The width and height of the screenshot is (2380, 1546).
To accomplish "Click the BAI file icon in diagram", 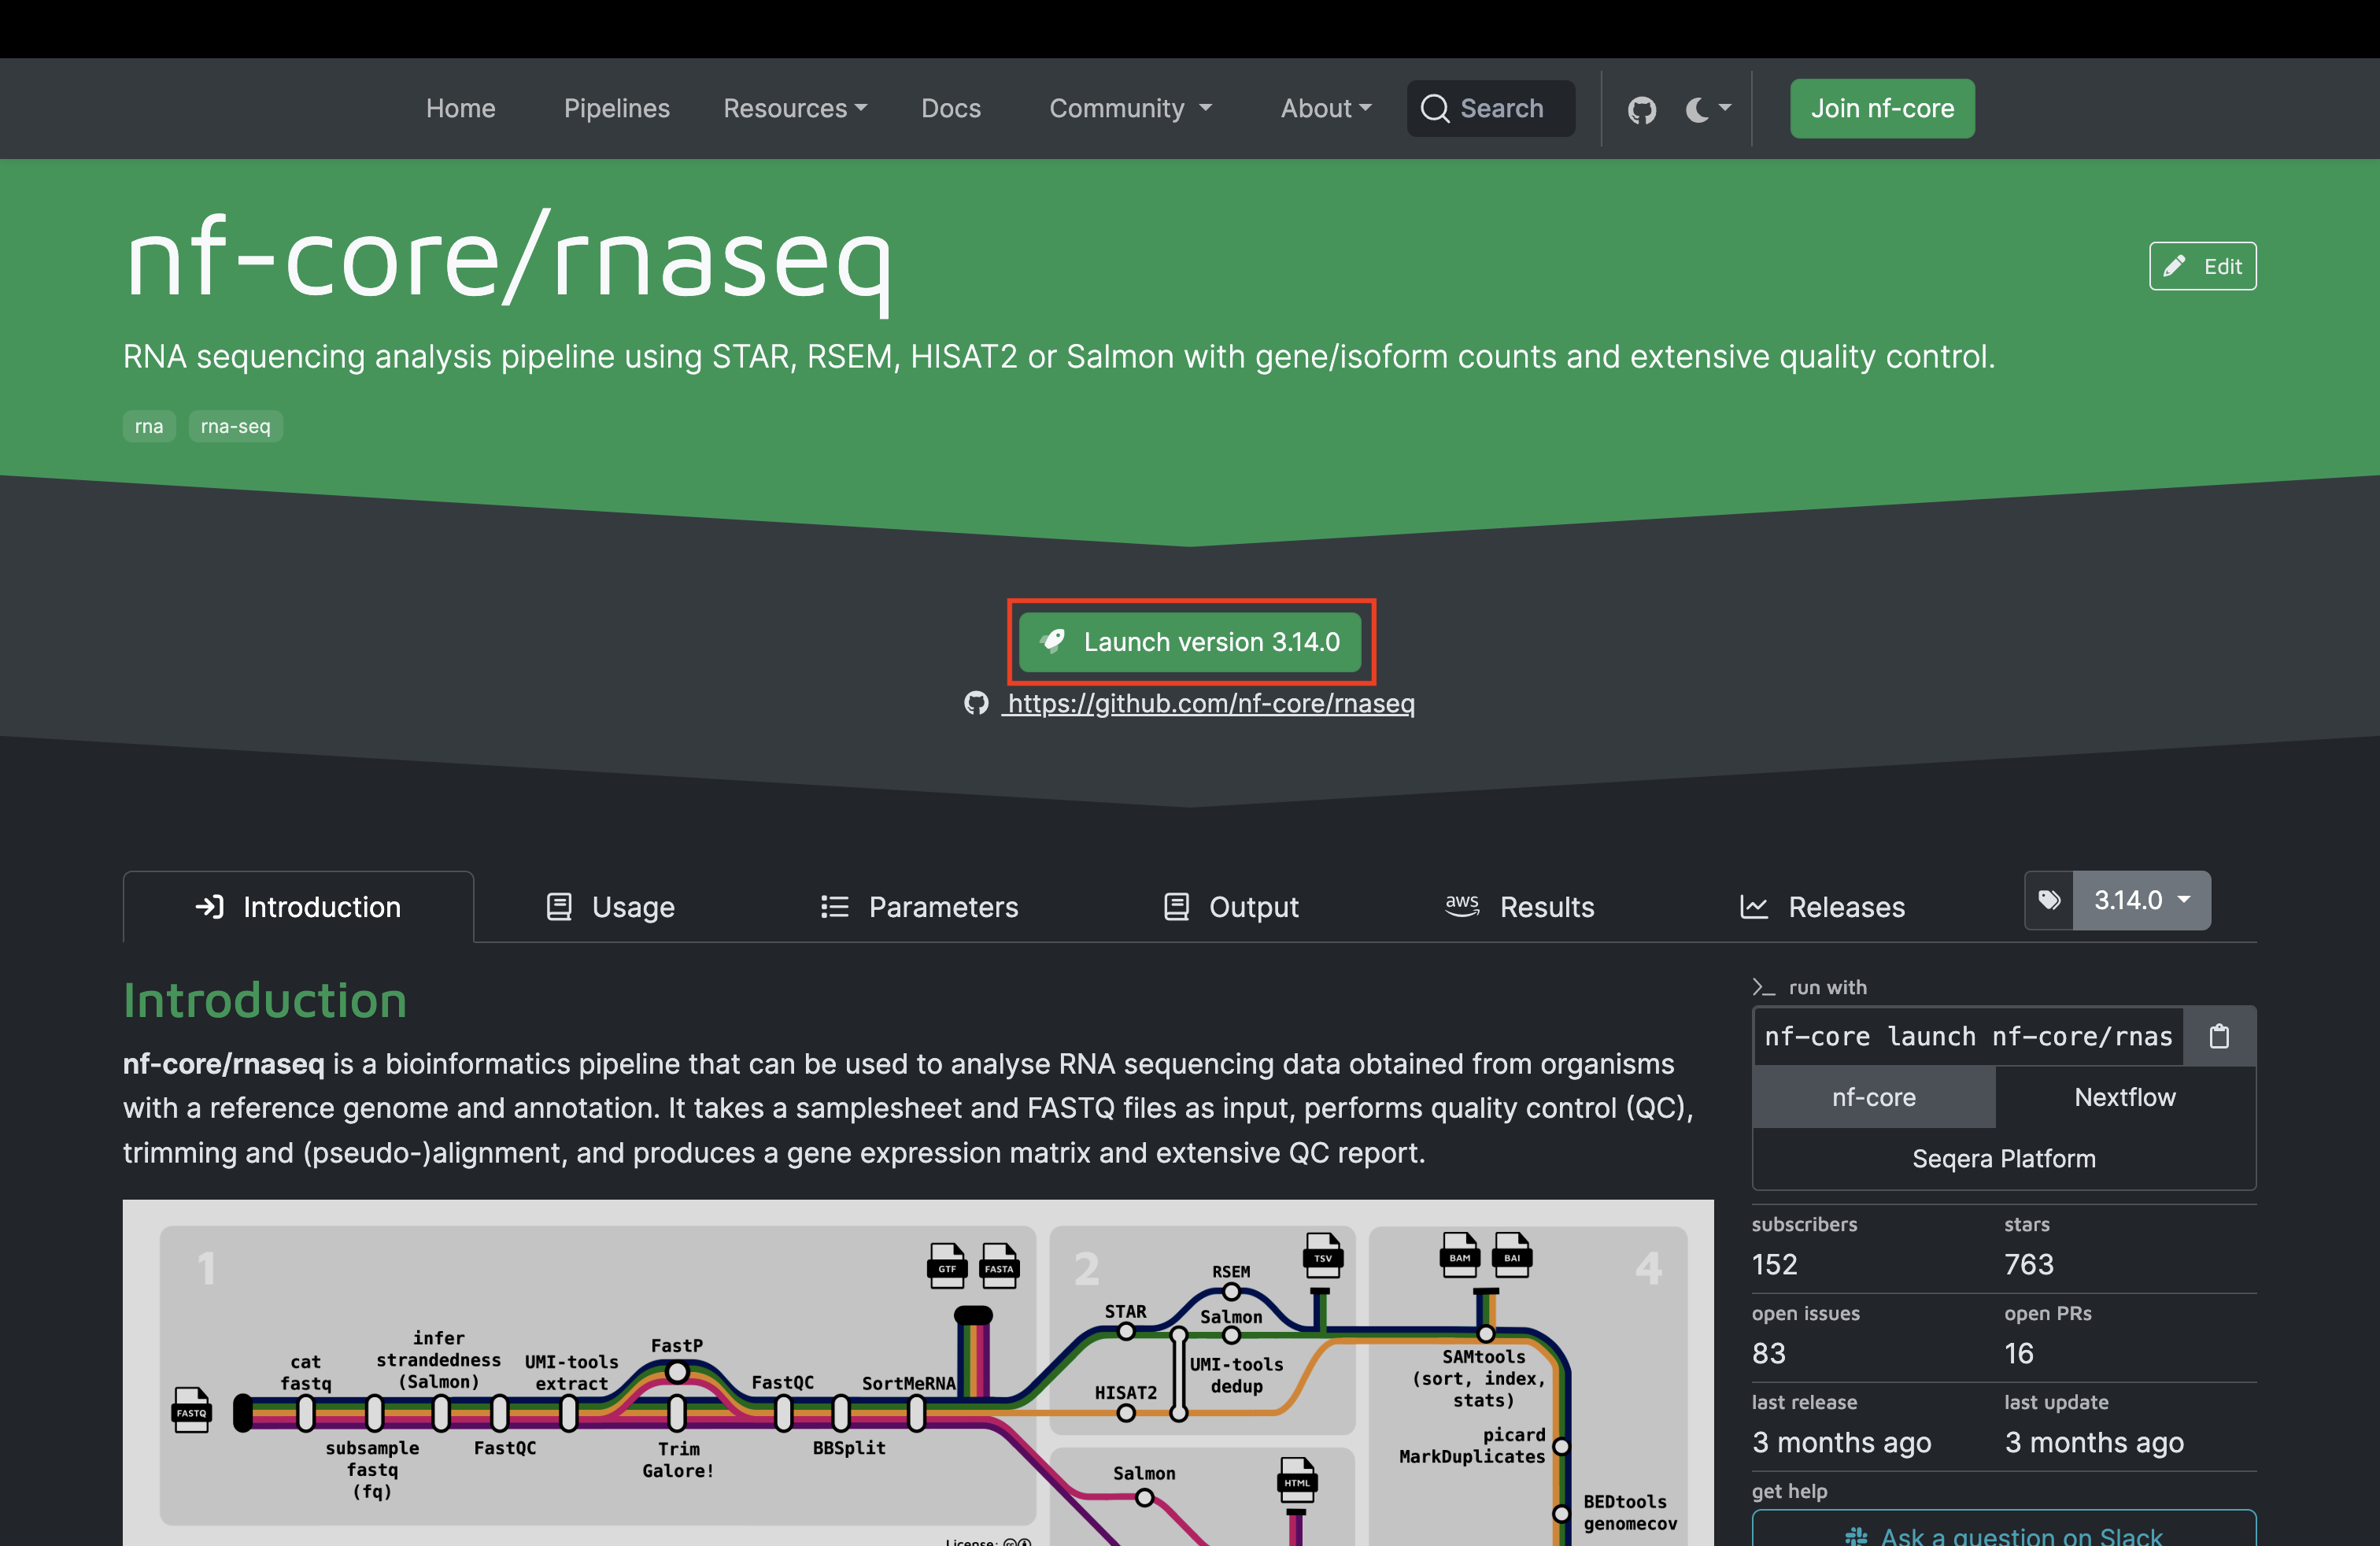I will (x=1512, y=1255).
